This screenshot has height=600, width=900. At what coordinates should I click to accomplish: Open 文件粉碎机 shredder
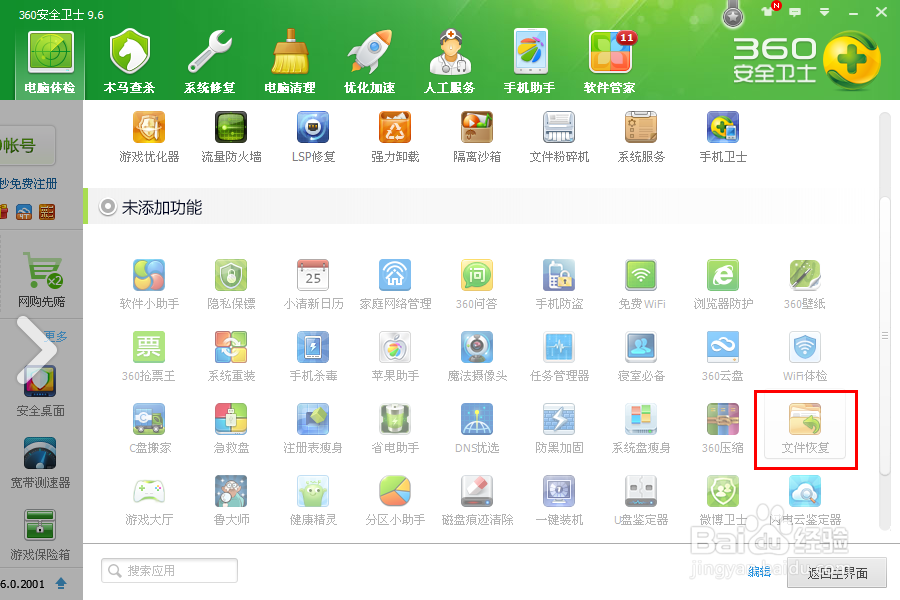point(559,137)
